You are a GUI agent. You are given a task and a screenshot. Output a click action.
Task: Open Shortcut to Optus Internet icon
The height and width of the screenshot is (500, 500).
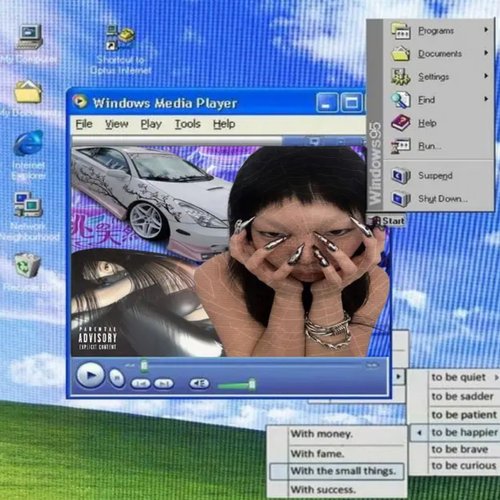click(120, 37)
